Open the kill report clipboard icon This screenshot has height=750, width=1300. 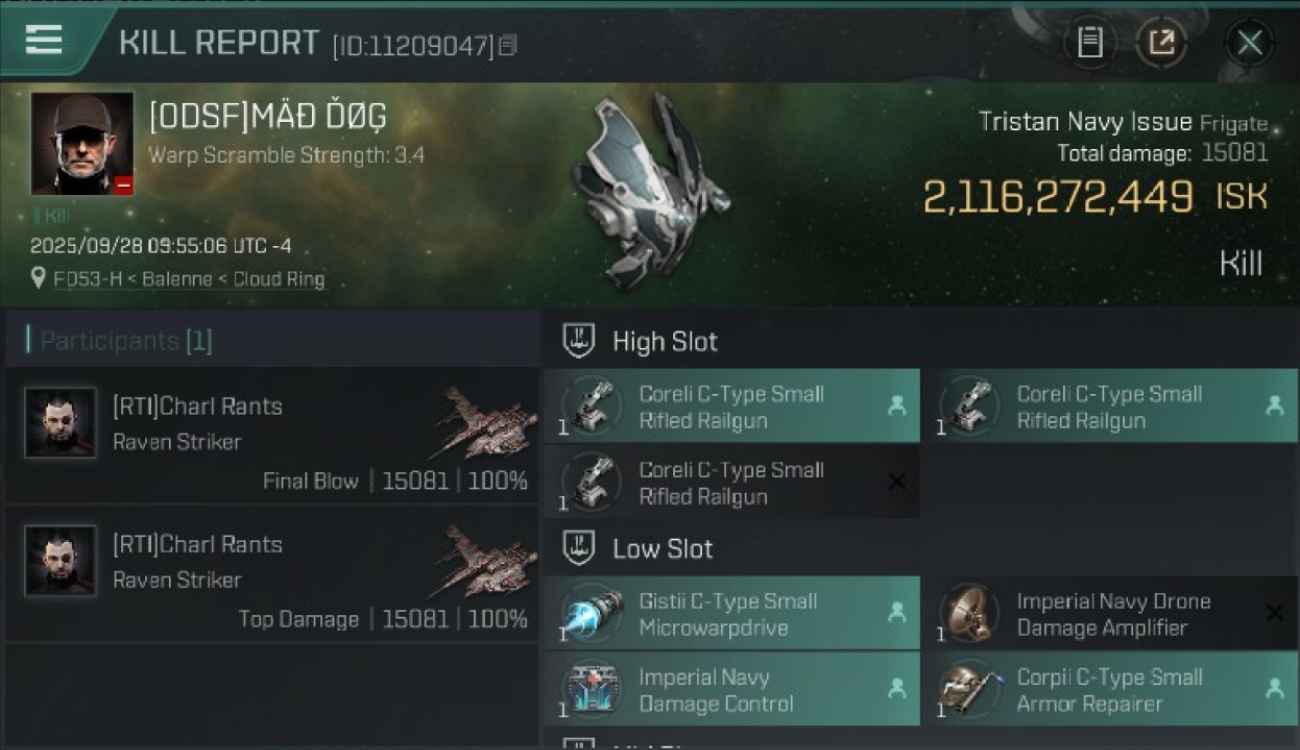(x=1090, y=42)
